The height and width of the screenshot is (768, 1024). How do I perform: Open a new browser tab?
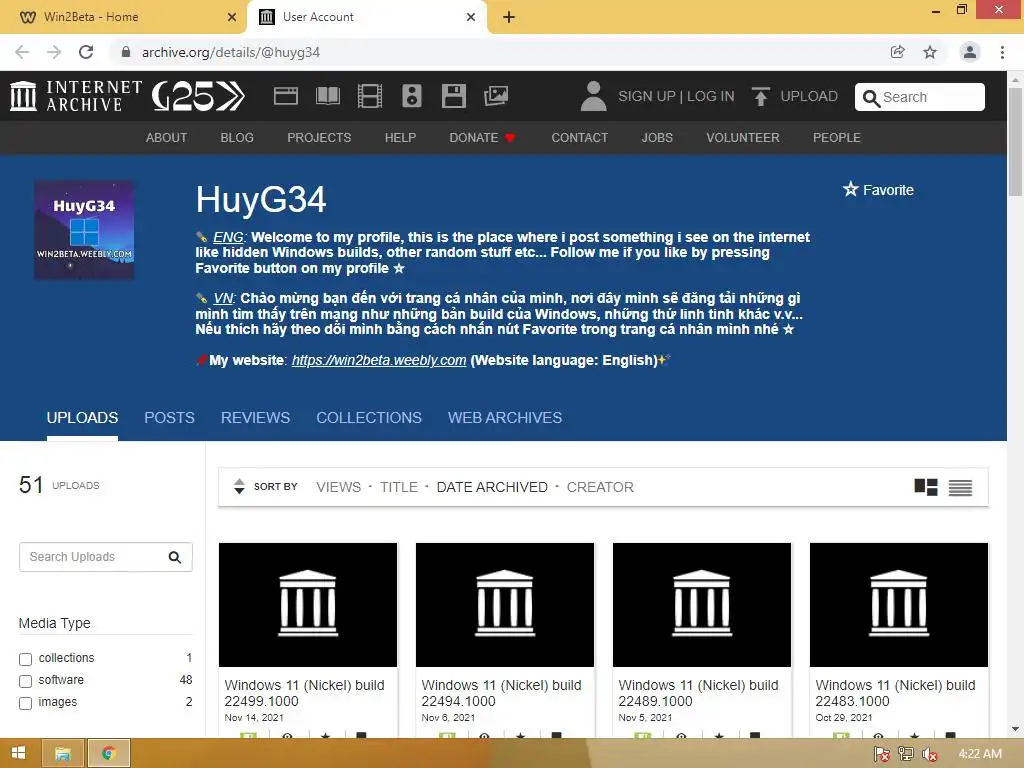coord(509,17)
